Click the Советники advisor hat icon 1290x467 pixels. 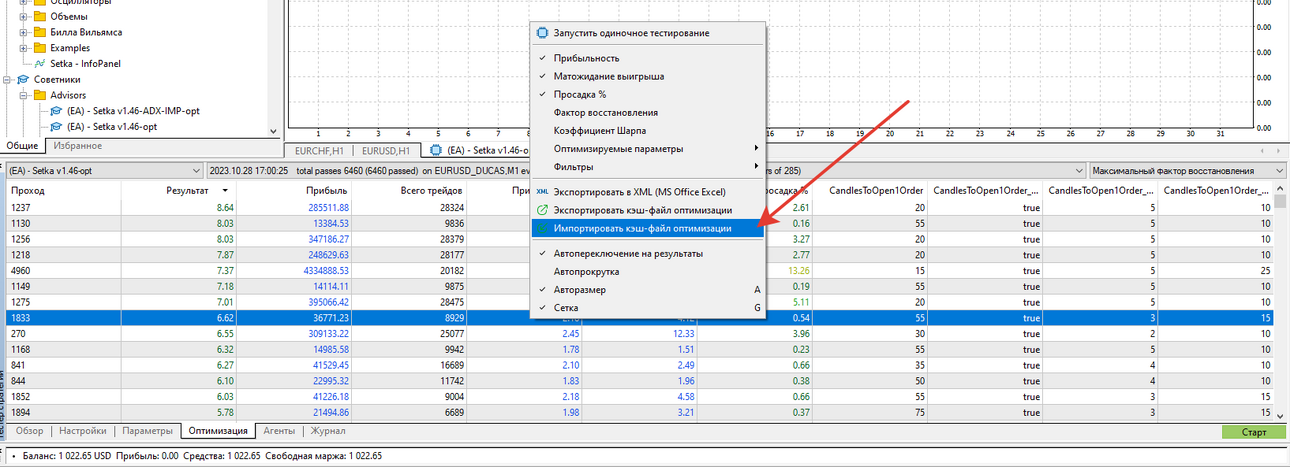tap(24, 79)
